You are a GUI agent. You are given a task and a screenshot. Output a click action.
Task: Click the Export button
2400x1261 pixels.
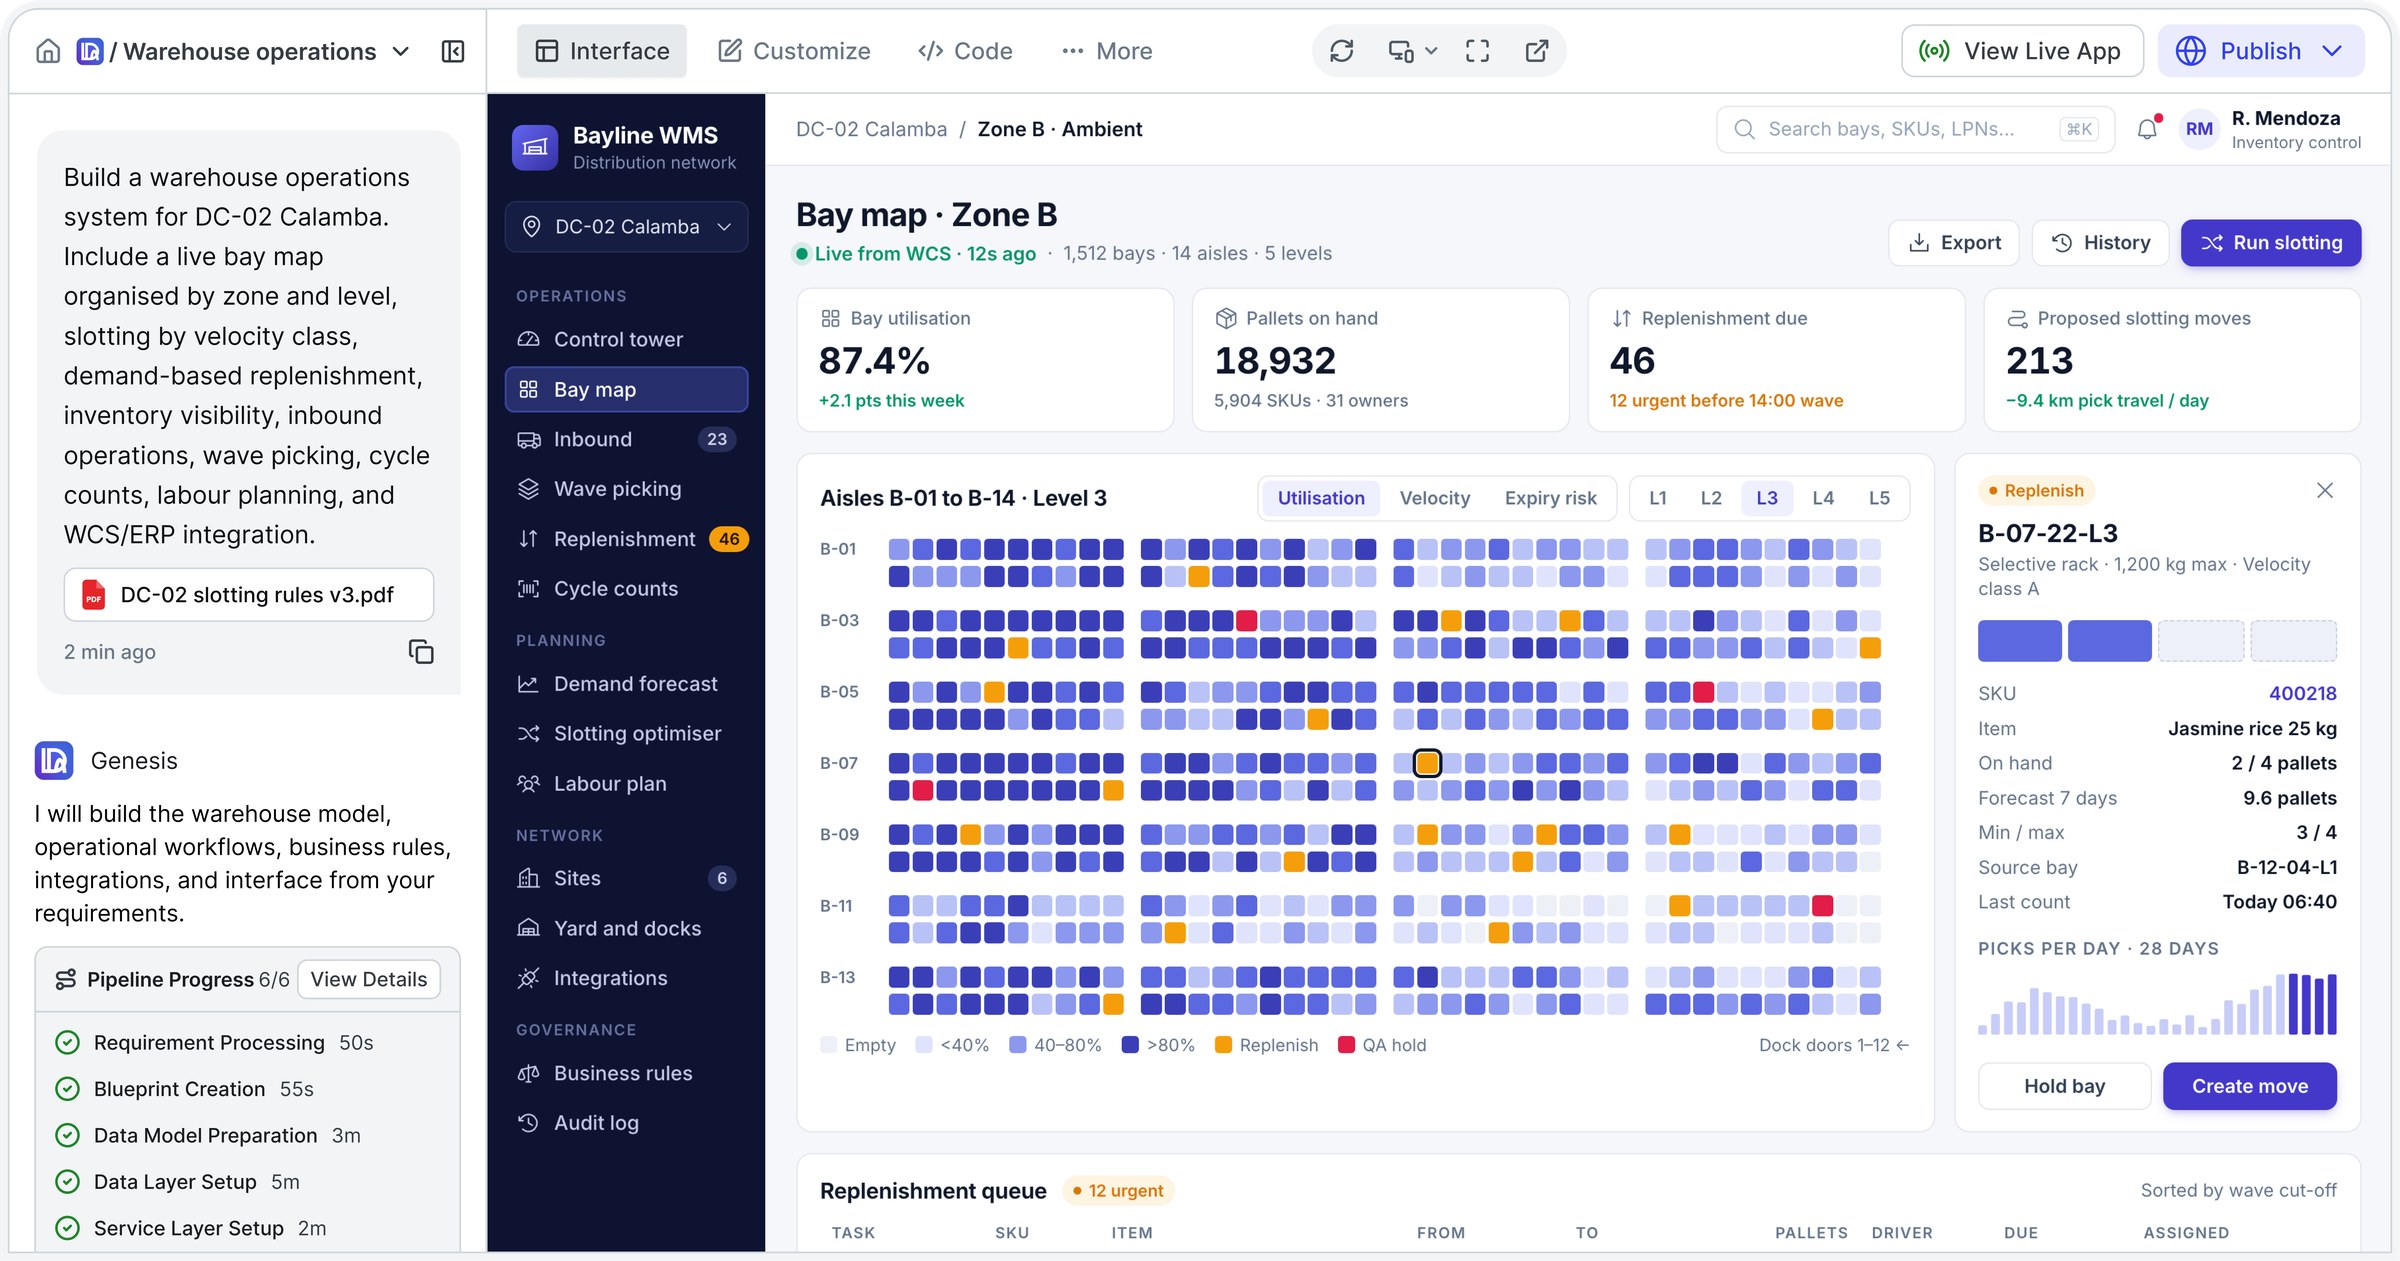(x=1954, y=243)
